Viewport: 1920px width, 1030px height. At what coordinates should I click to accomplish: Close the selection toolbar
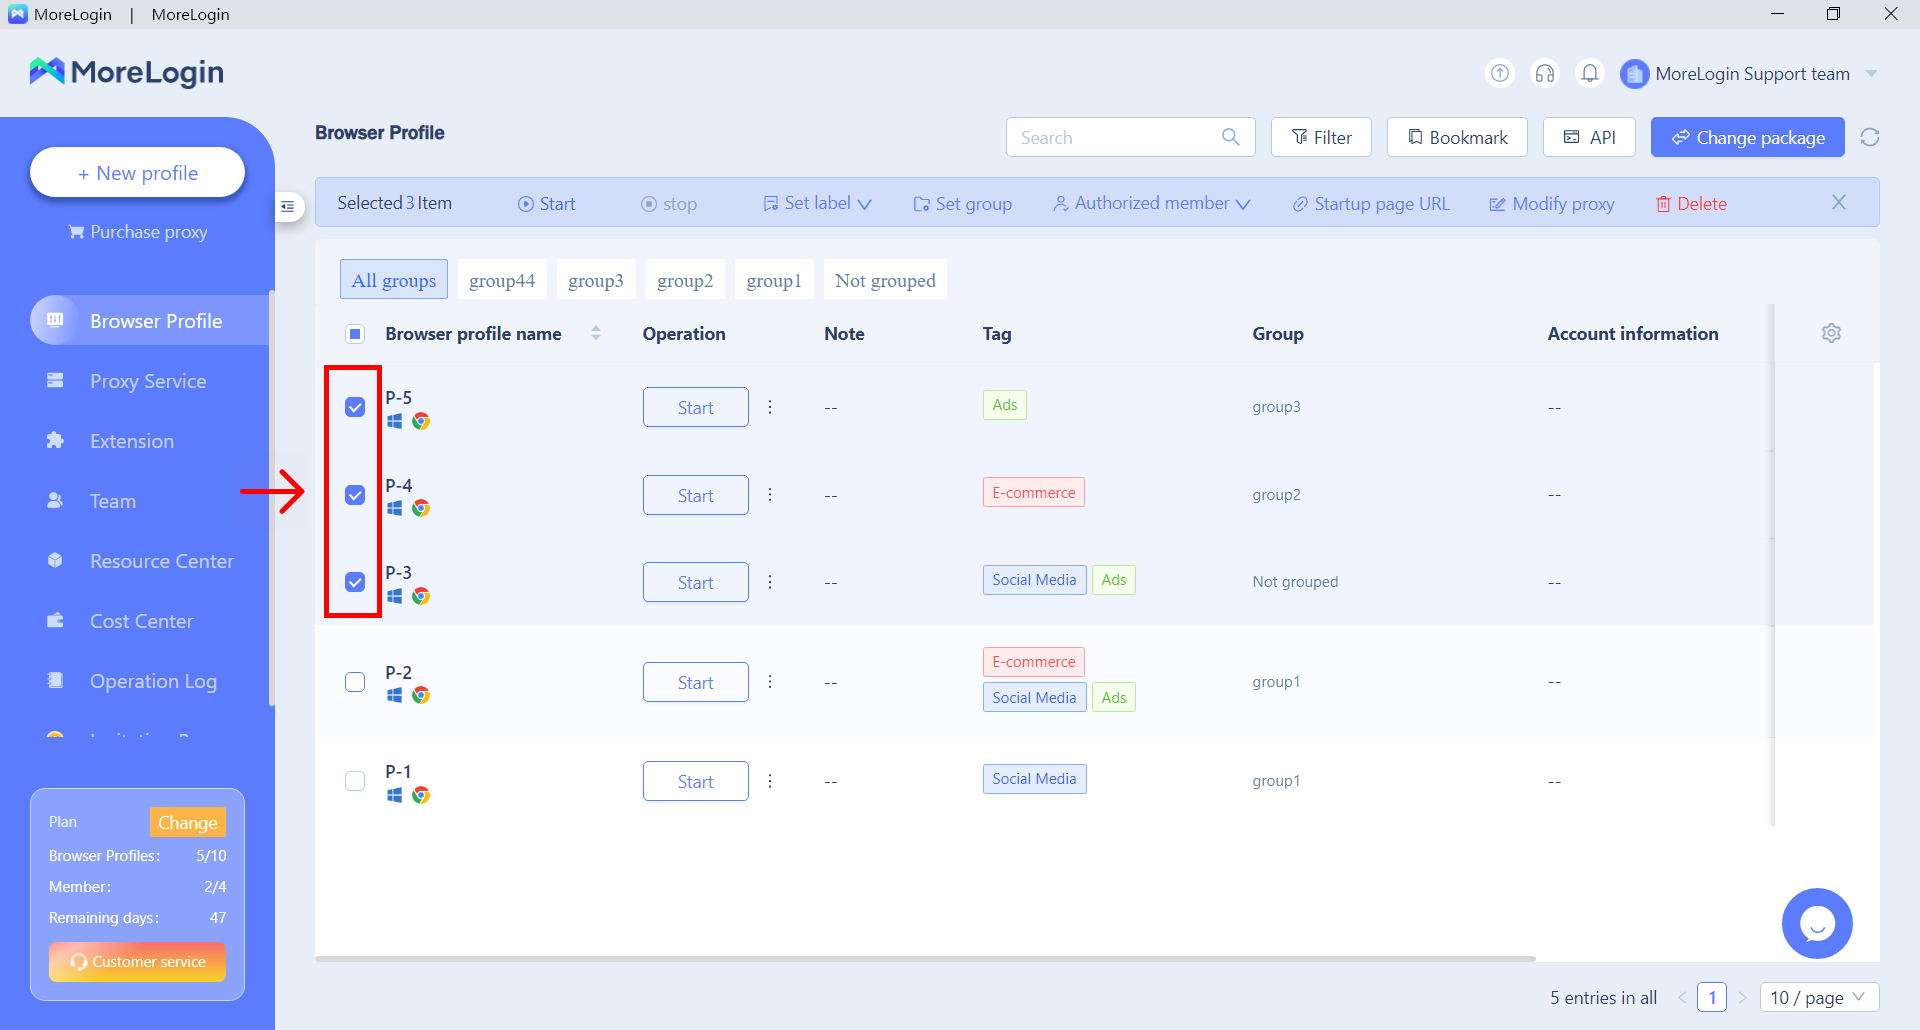coord(1839,202)
